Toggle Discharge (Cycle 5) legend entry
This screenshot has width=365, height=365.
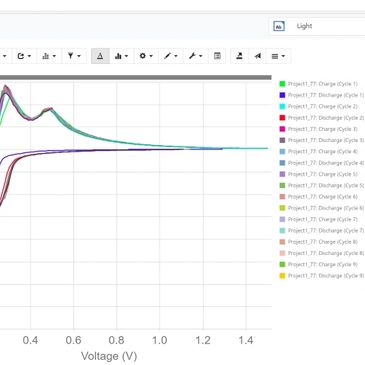click(321, 186)
